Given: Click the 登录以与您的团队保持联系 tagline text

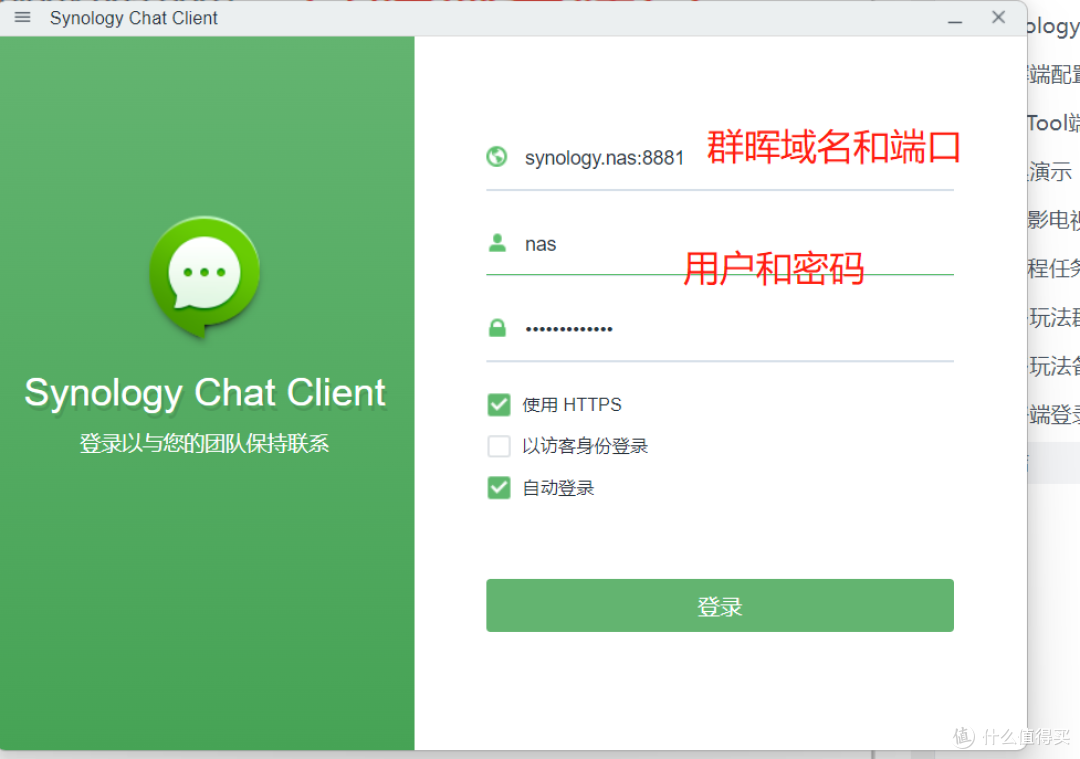Looking at the screenshot, I should click(x=204, y=443).
